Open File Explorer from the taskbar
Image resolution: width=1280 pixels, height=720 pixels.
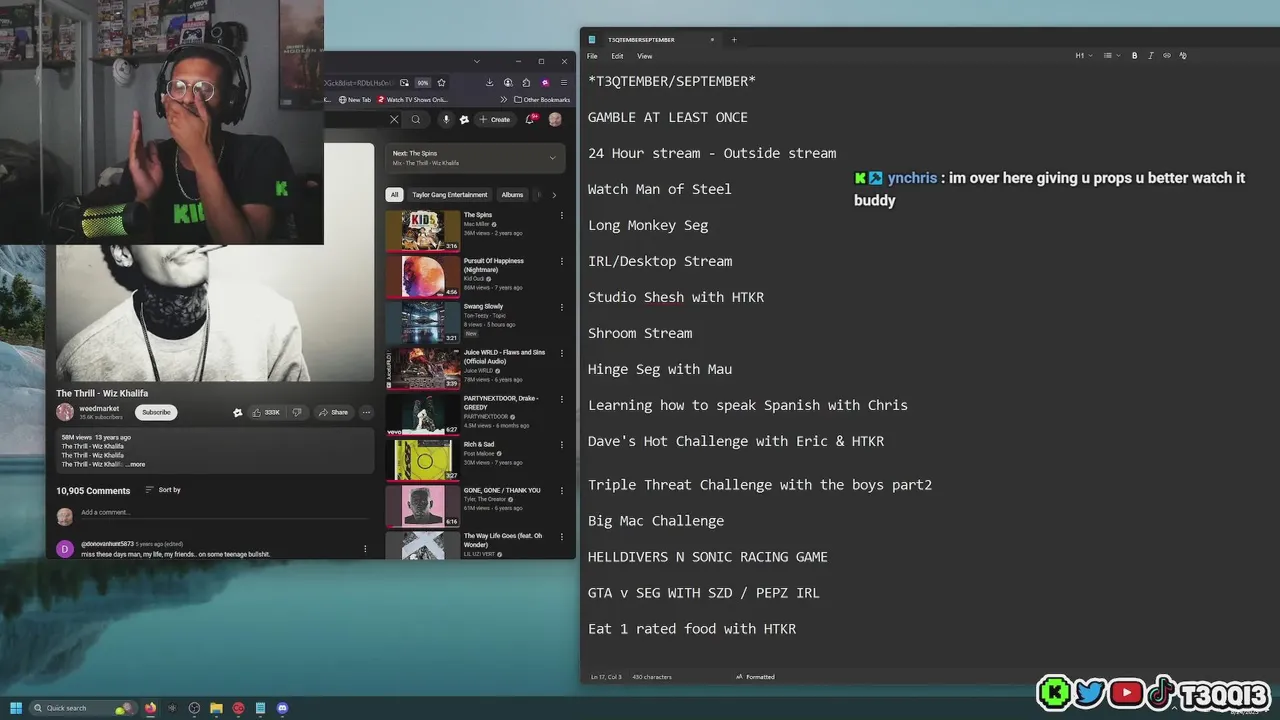click(x=216, y=708)
